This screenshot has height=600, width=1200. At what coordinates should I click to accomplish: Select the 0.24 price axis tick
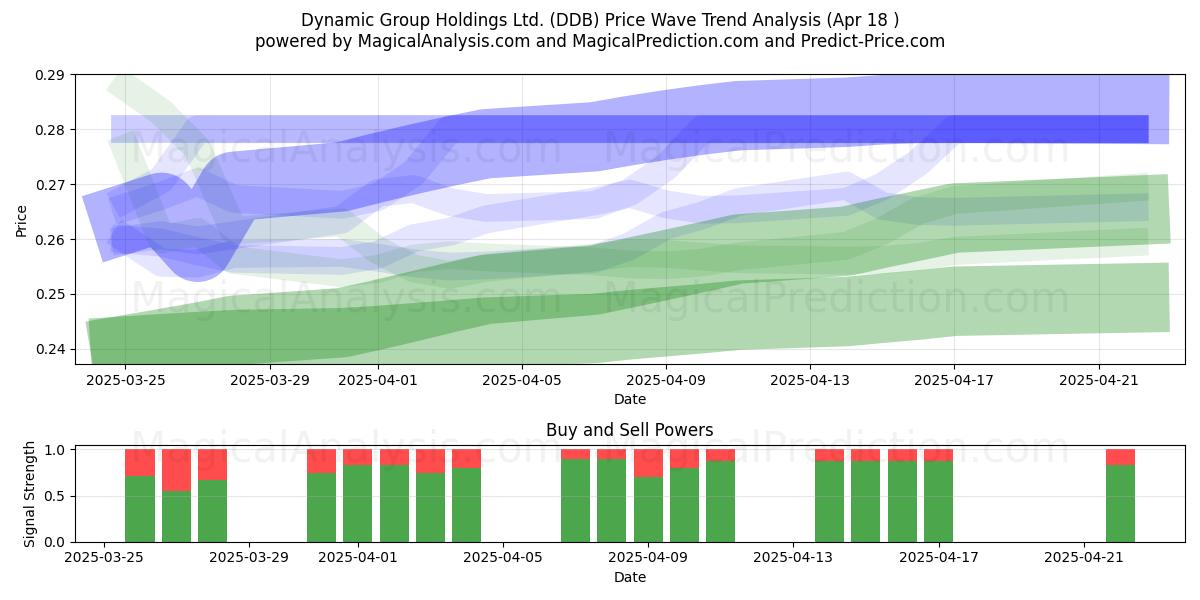[52, 349]
